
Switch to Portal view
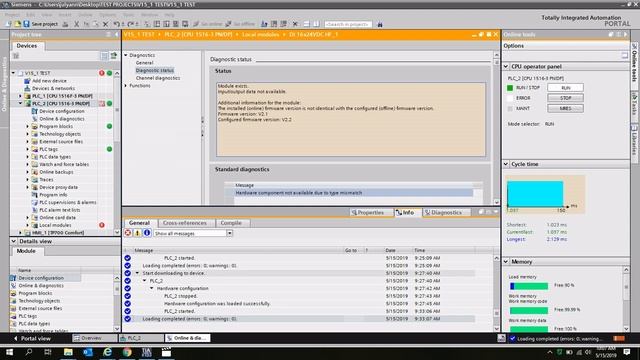(32, 338)
